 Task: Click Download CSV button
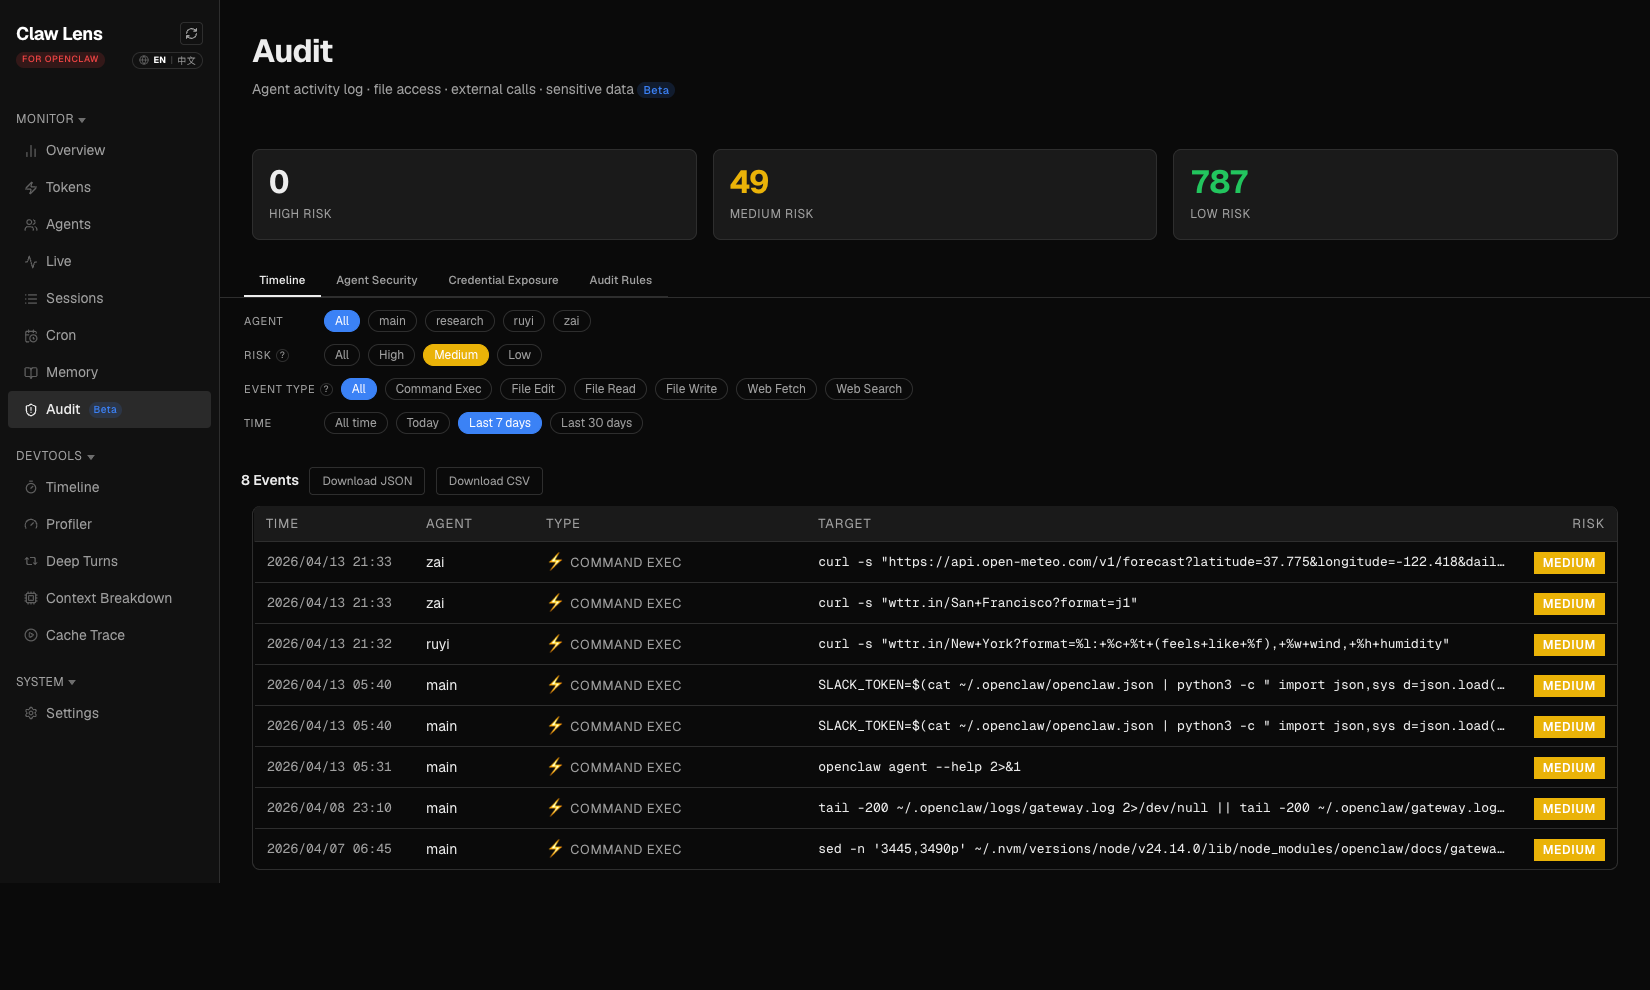489,481
